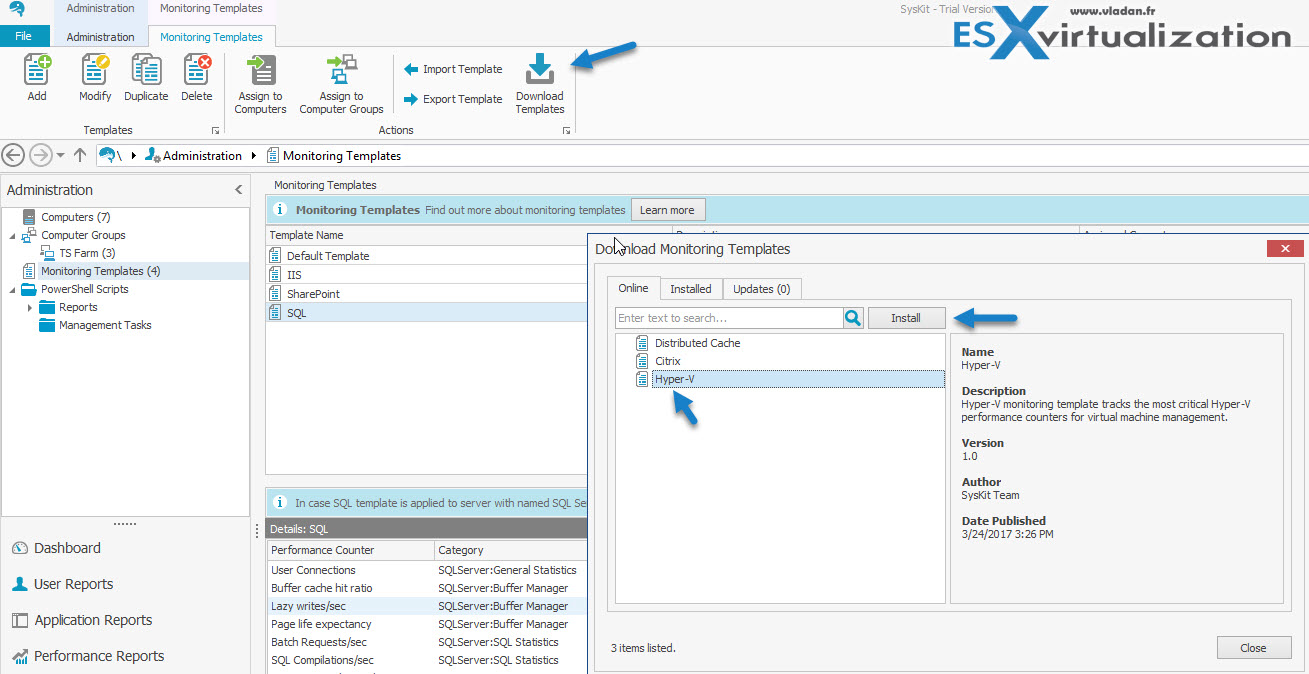
Task: Open the Updates (0) tab
Action: (762, 289)
